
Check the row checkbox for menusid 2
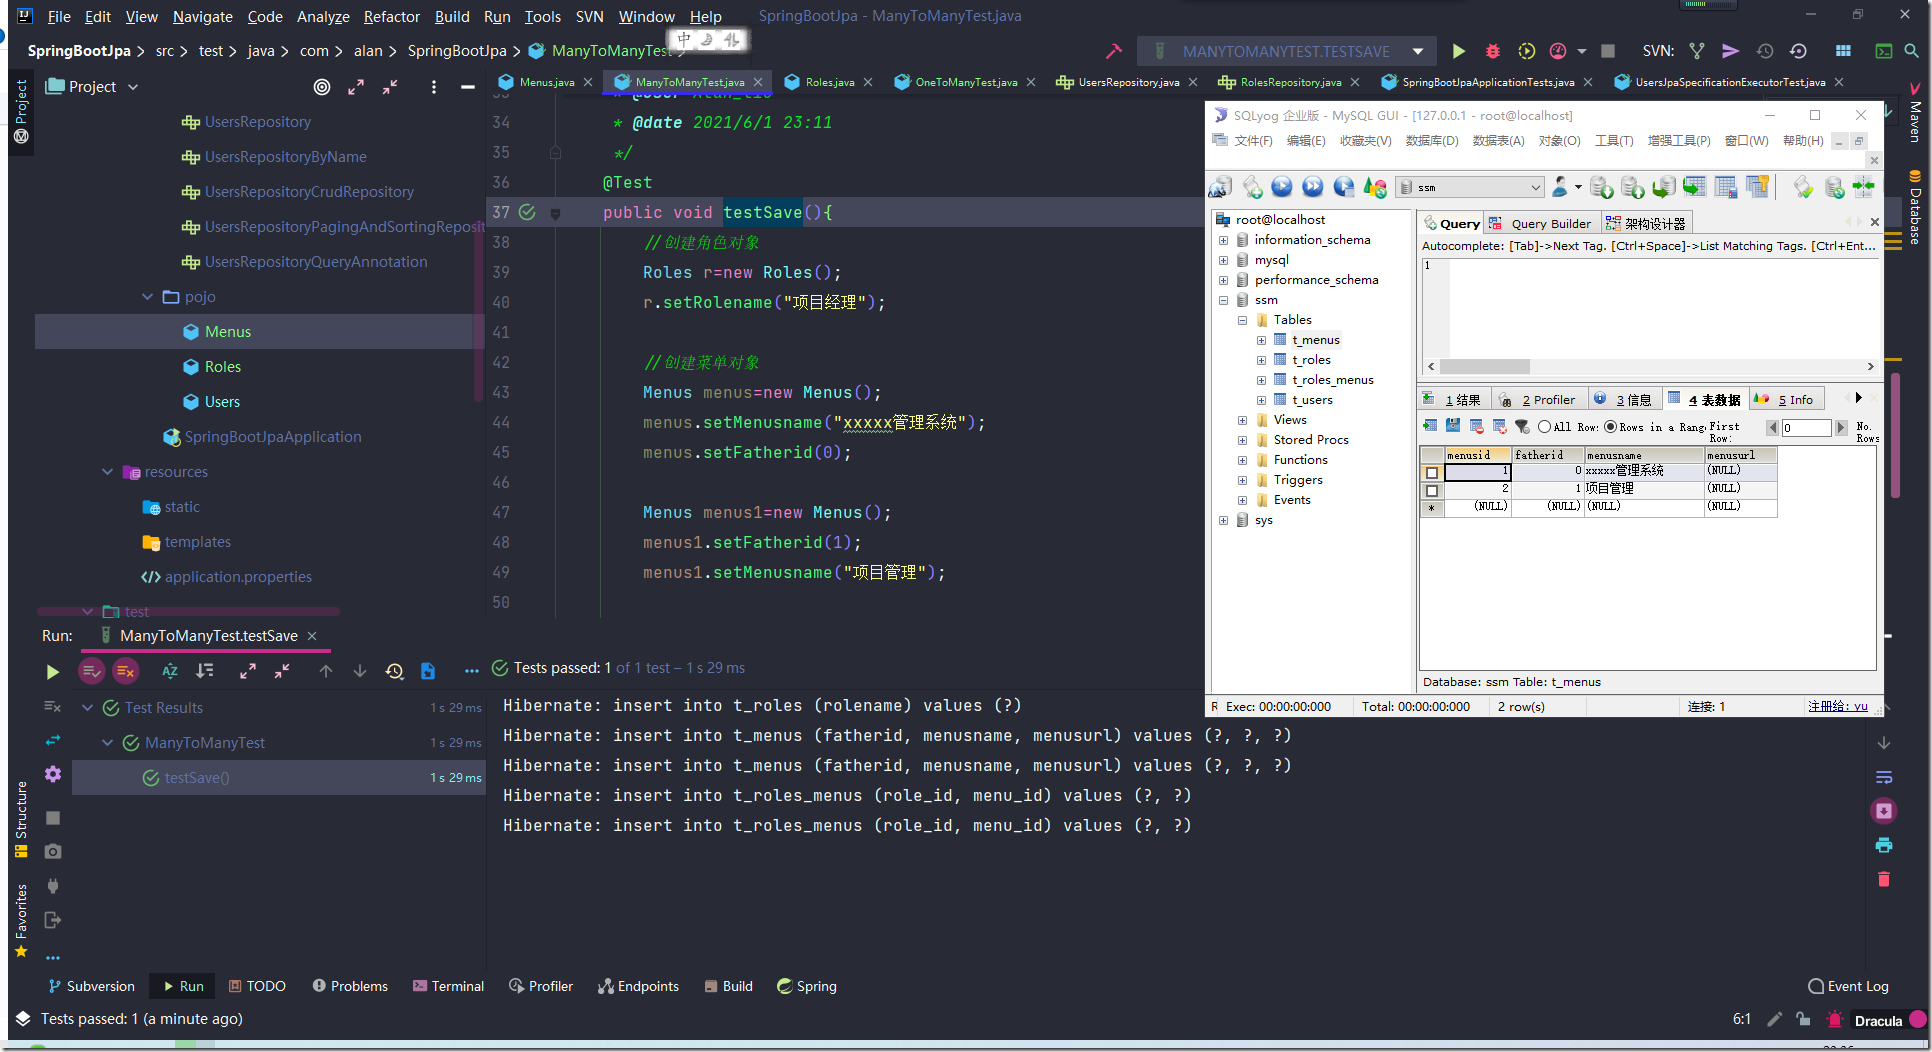1432,490
